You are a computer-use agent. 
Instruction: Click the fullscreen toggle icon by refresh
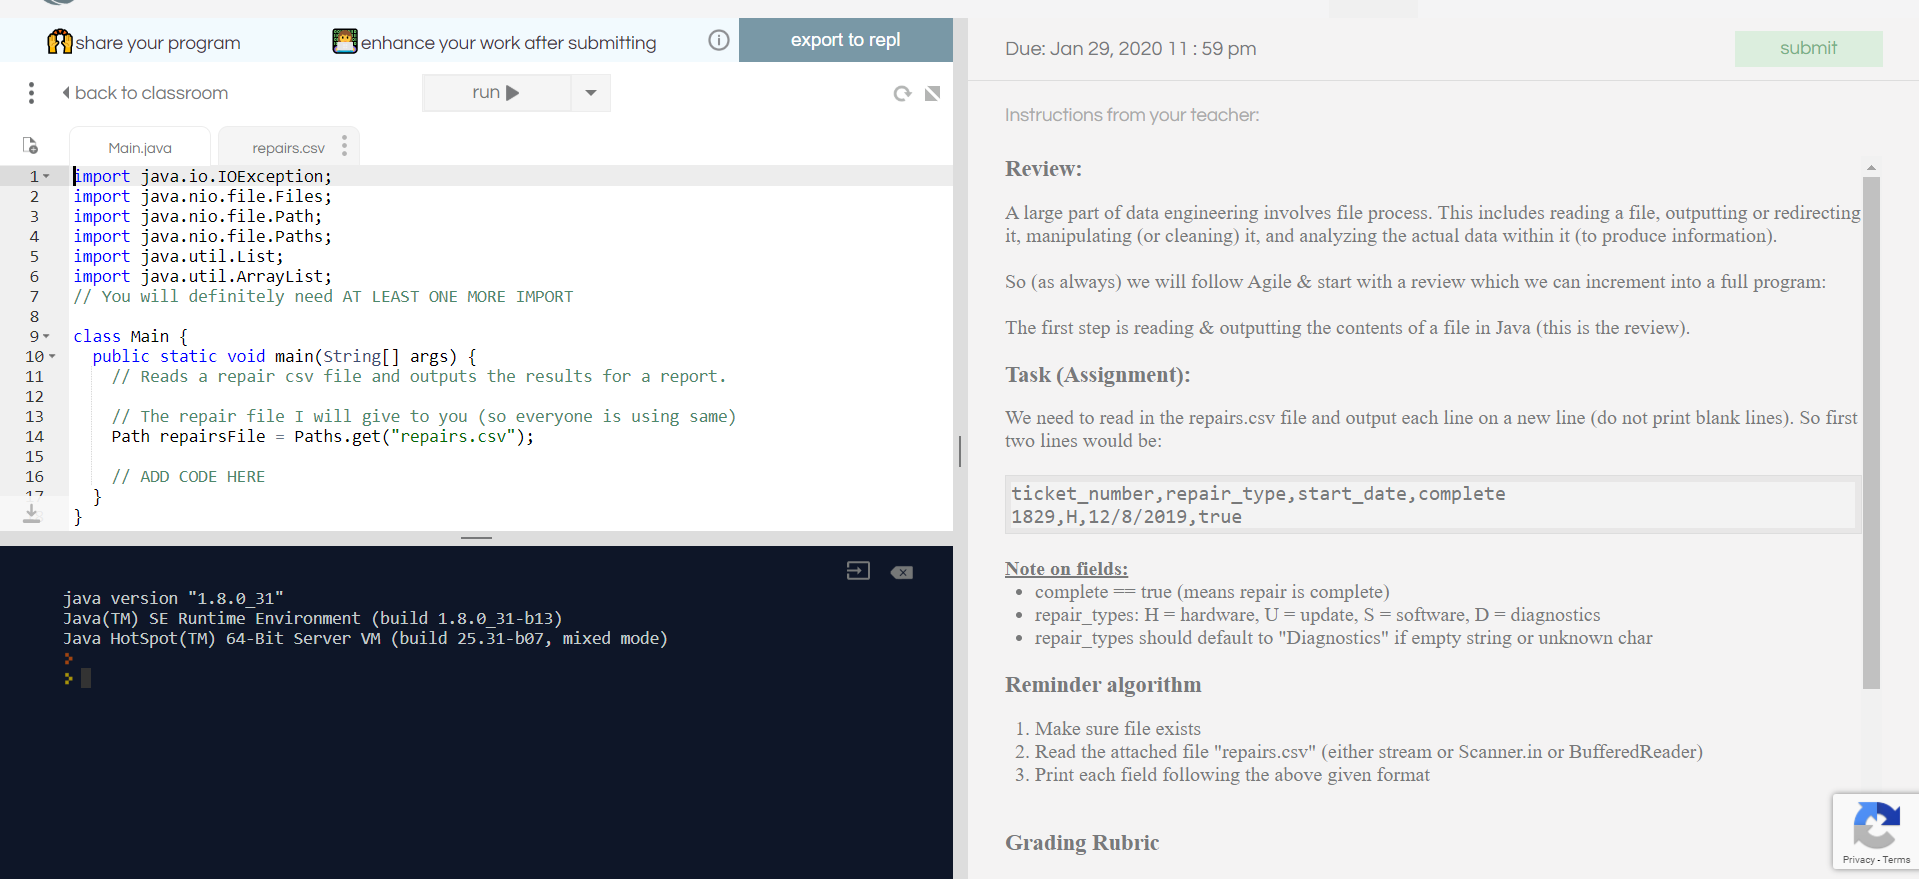click(932, 93)
